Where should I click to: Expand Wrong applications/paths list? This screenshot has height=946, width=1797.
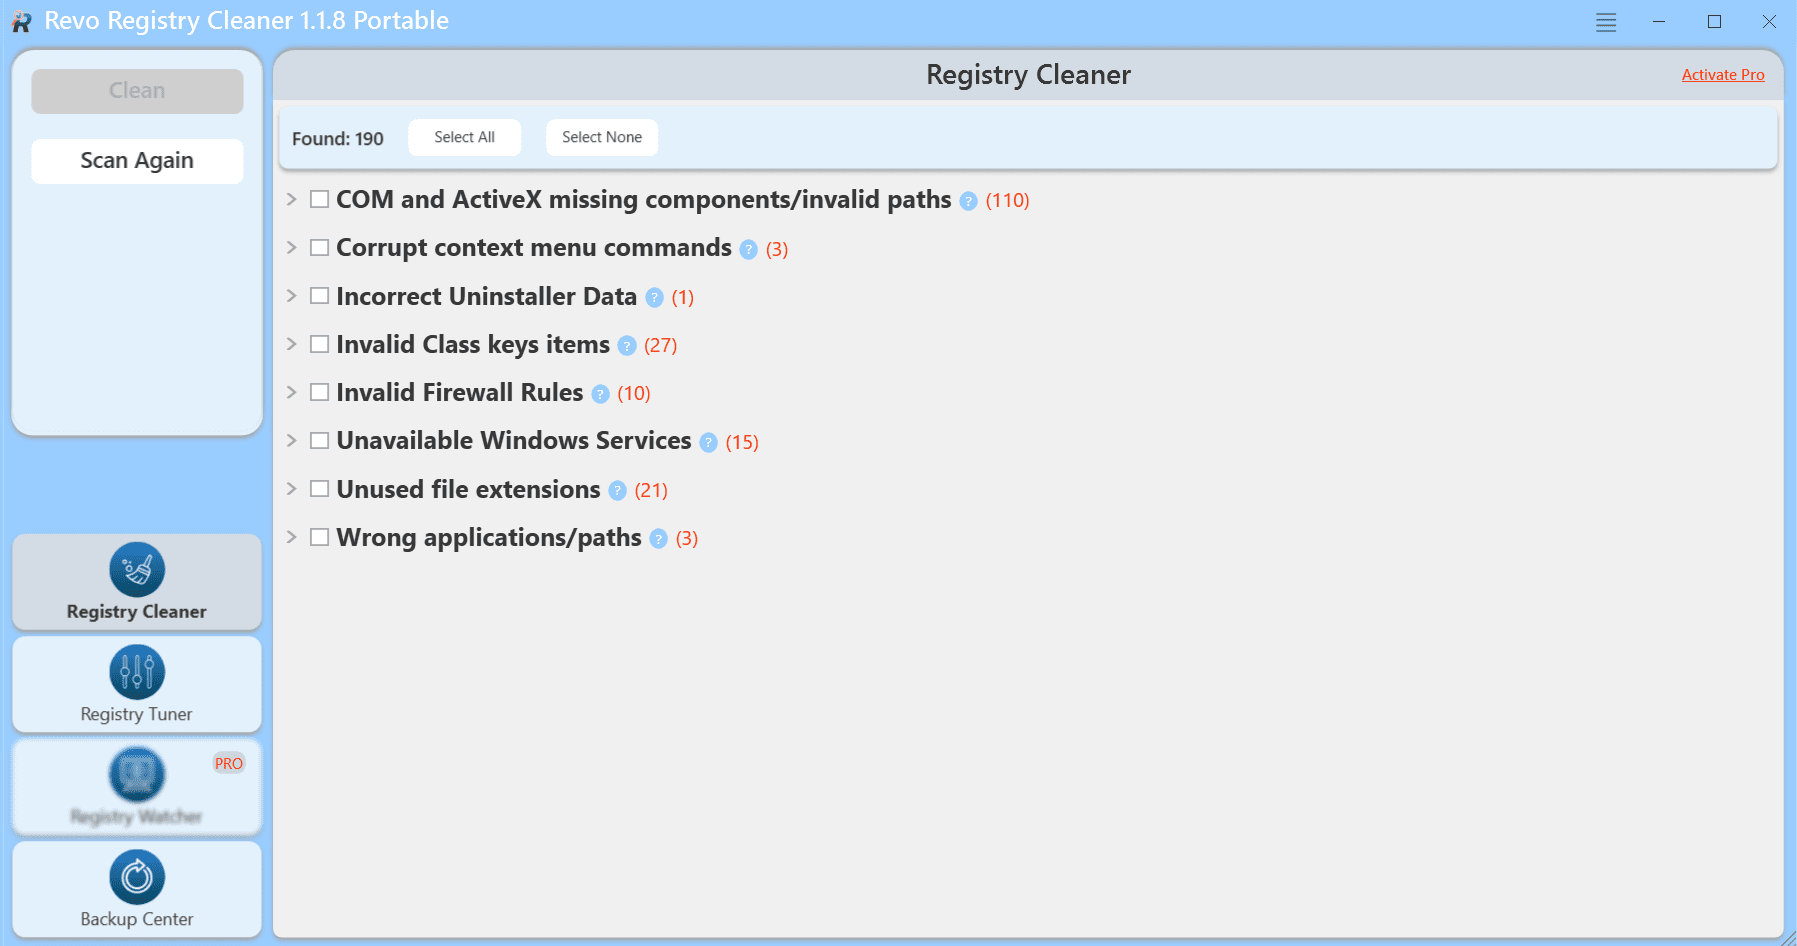[291, 536]
